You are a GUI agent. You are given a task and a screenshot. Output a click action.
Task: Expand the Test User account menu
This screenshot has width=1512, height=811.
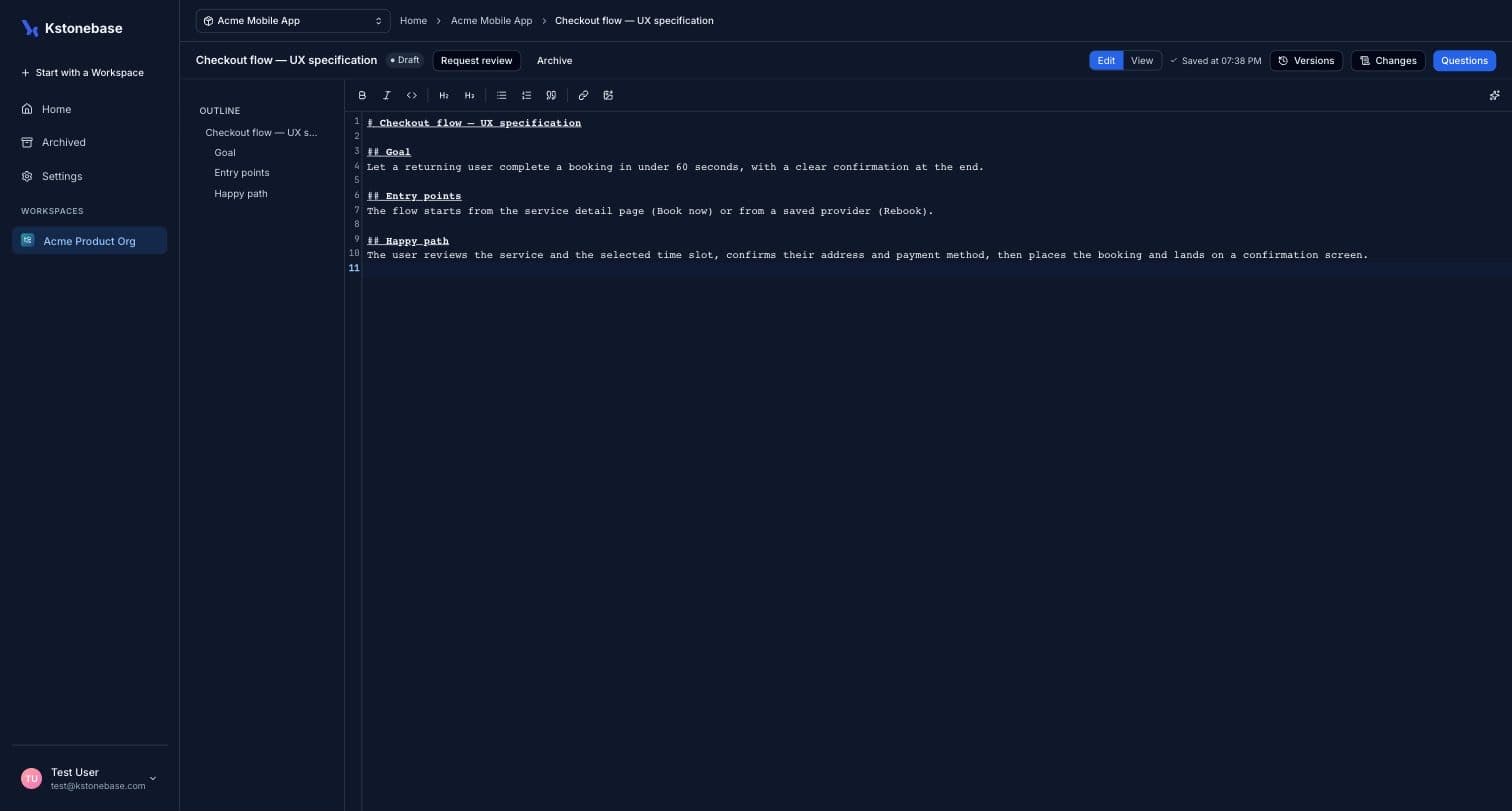coord(153,778)
